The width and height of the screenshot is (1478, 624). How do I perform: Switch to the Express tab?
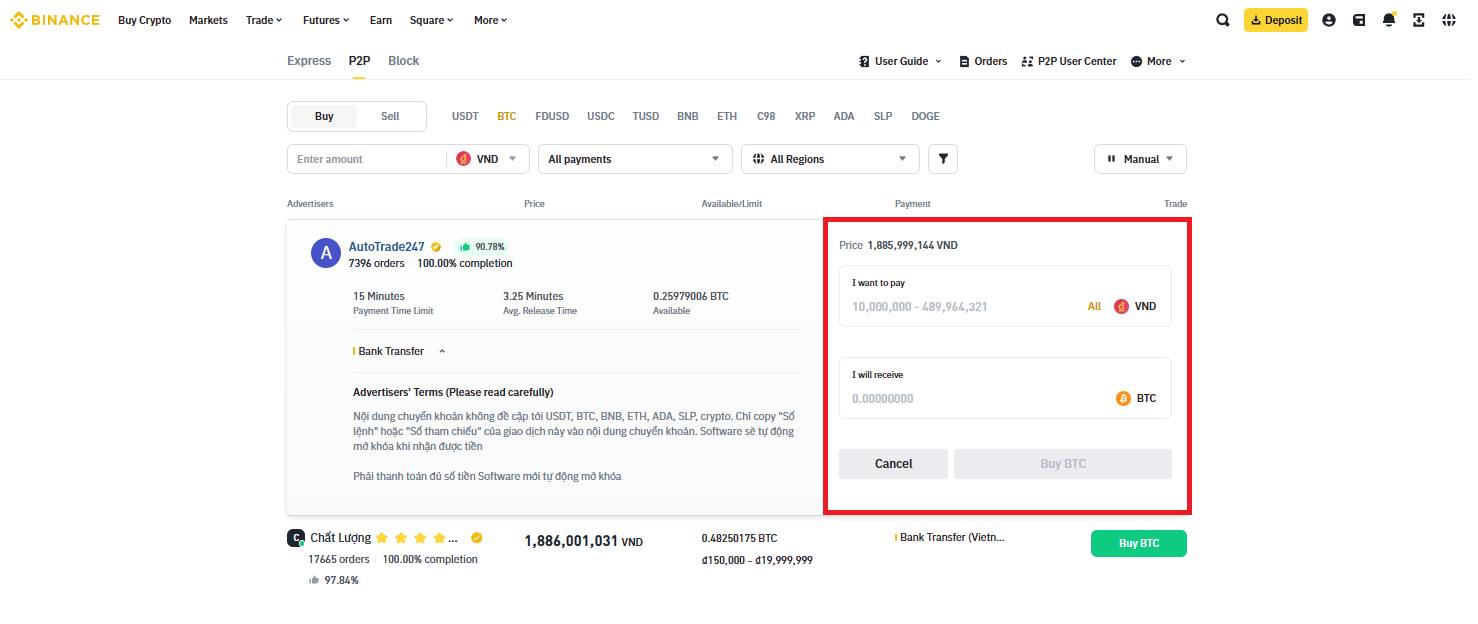click(x=309, y=61)
